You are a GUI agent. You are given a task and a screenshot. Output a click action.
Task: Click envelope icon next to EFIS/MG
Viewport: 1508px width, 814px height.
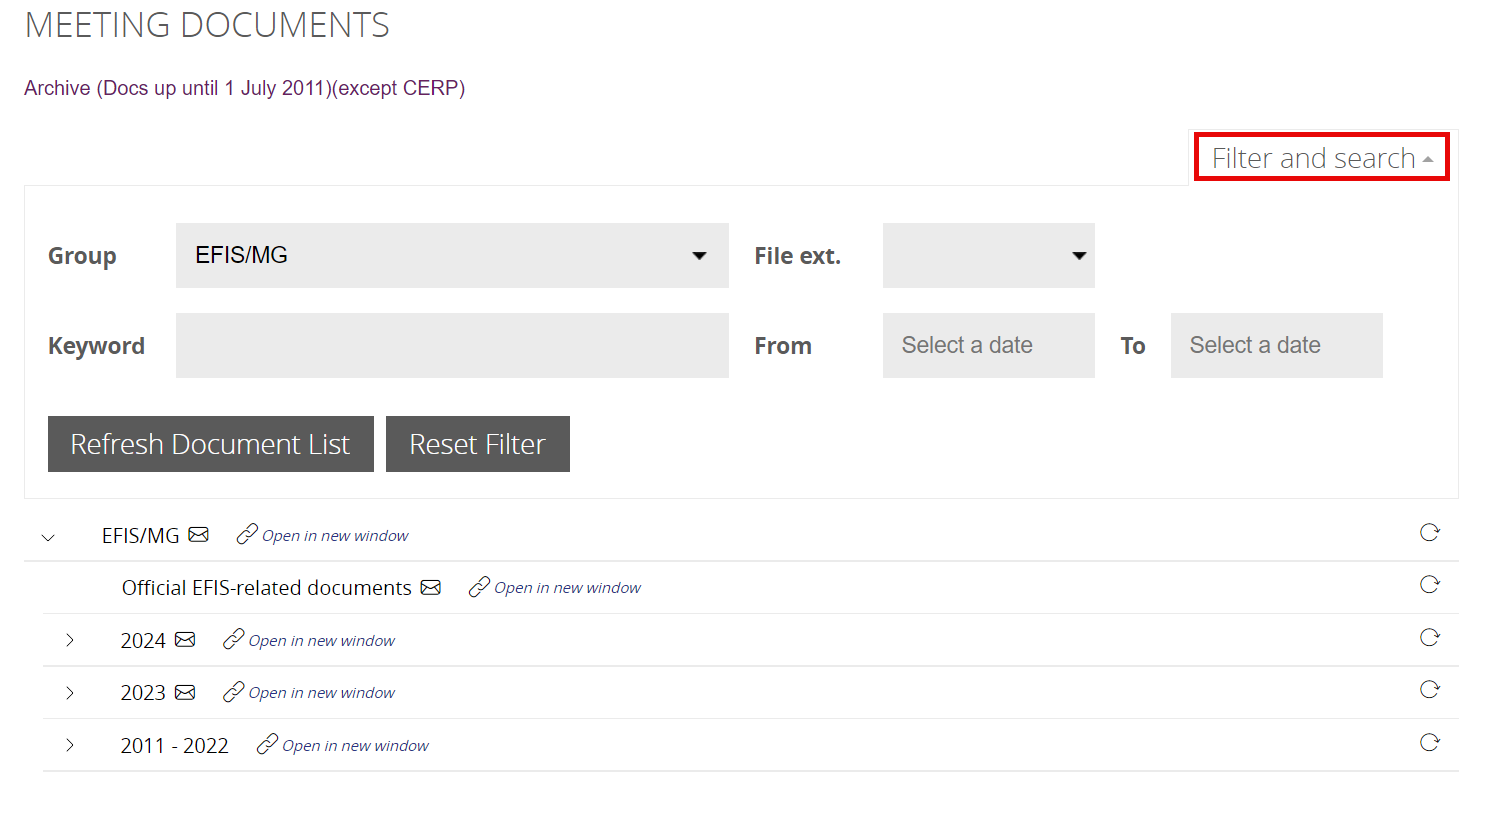199,535
